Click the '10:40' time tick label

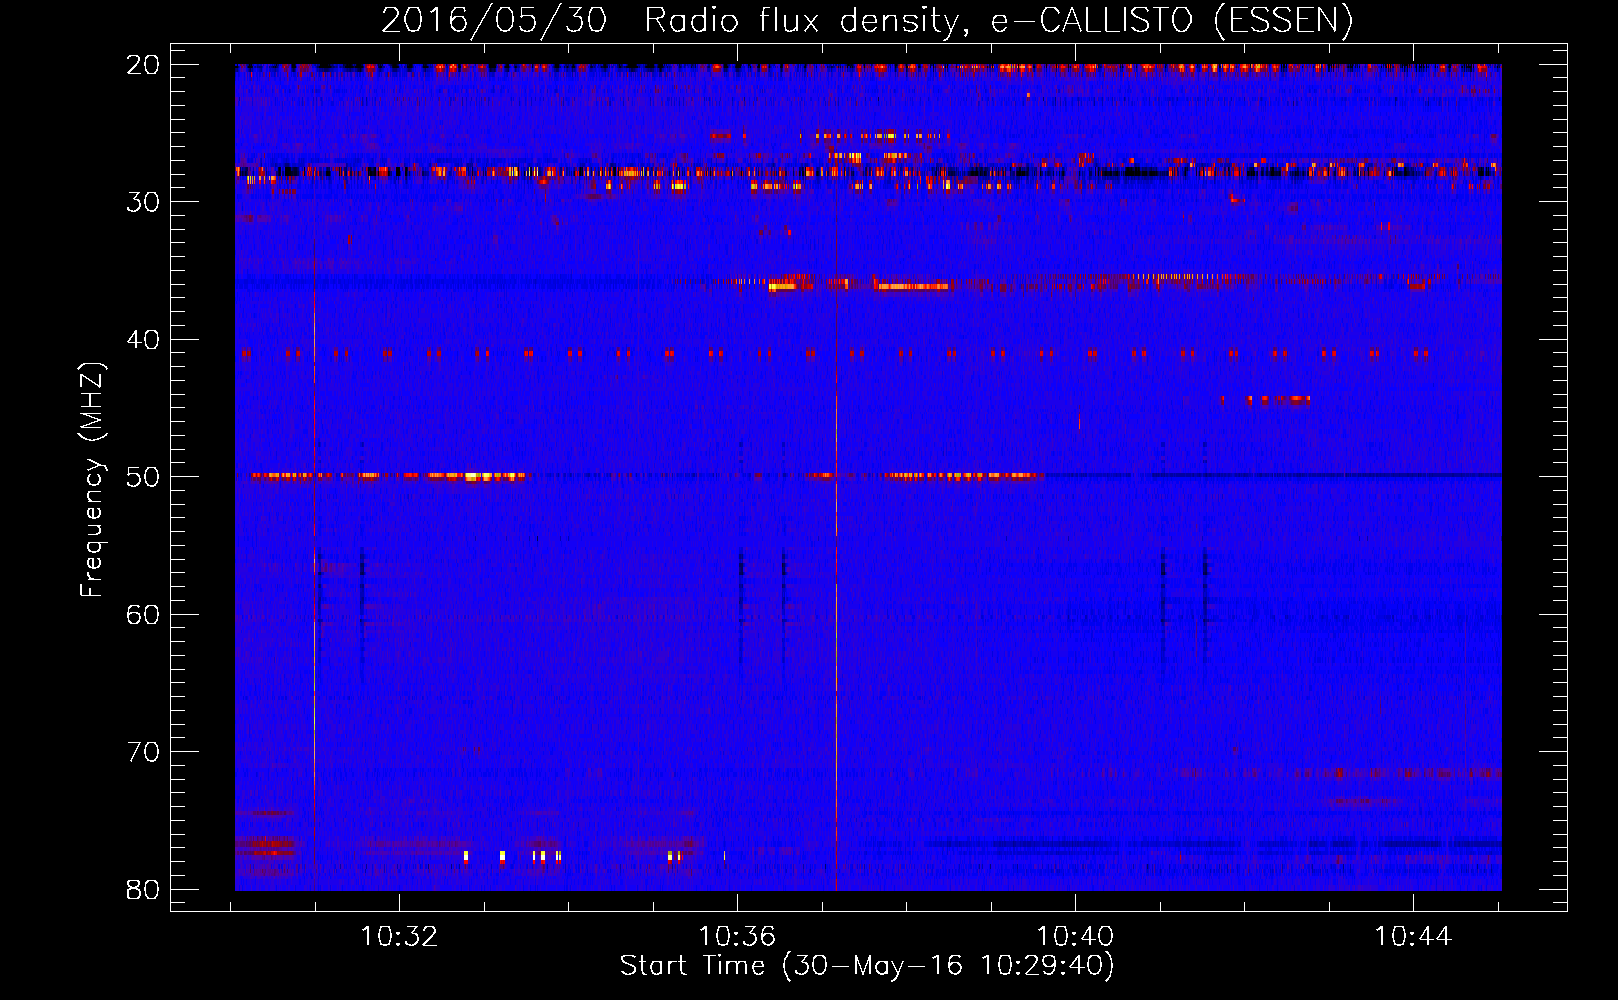click(1075, 937)
